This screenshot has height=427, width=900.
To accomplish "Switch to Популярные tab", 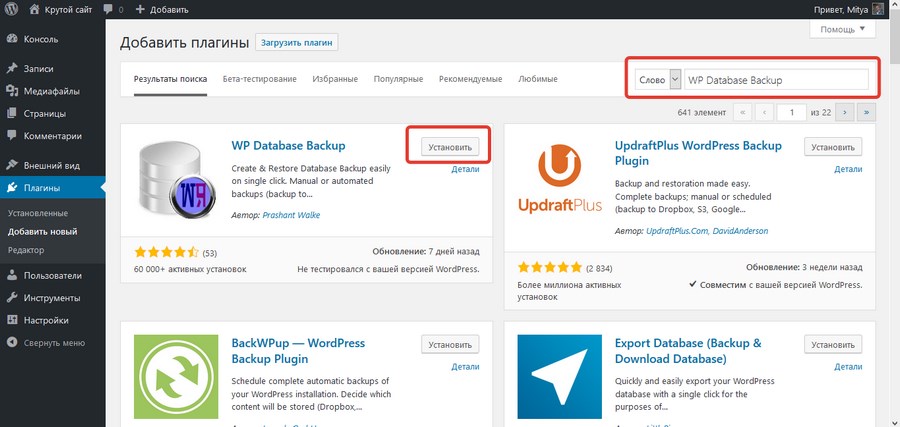I will 398,79.
